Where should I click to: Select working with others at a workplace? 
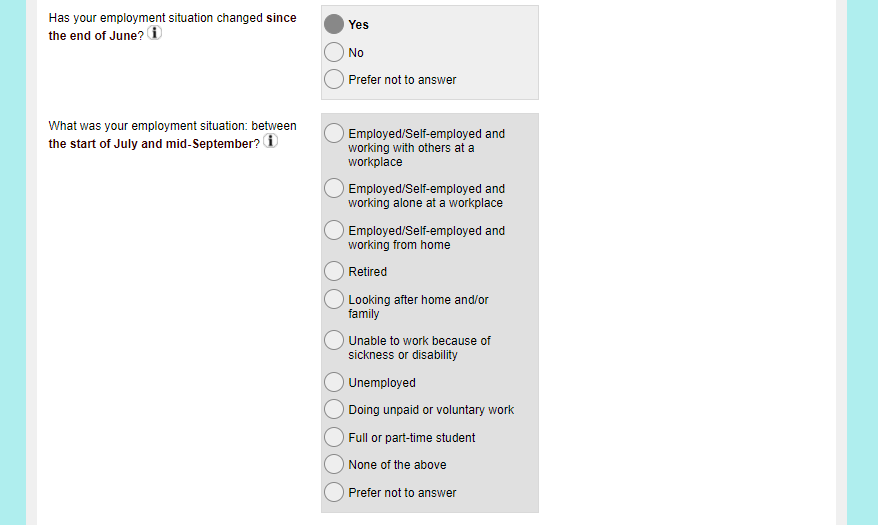click(x=334, y=134)
